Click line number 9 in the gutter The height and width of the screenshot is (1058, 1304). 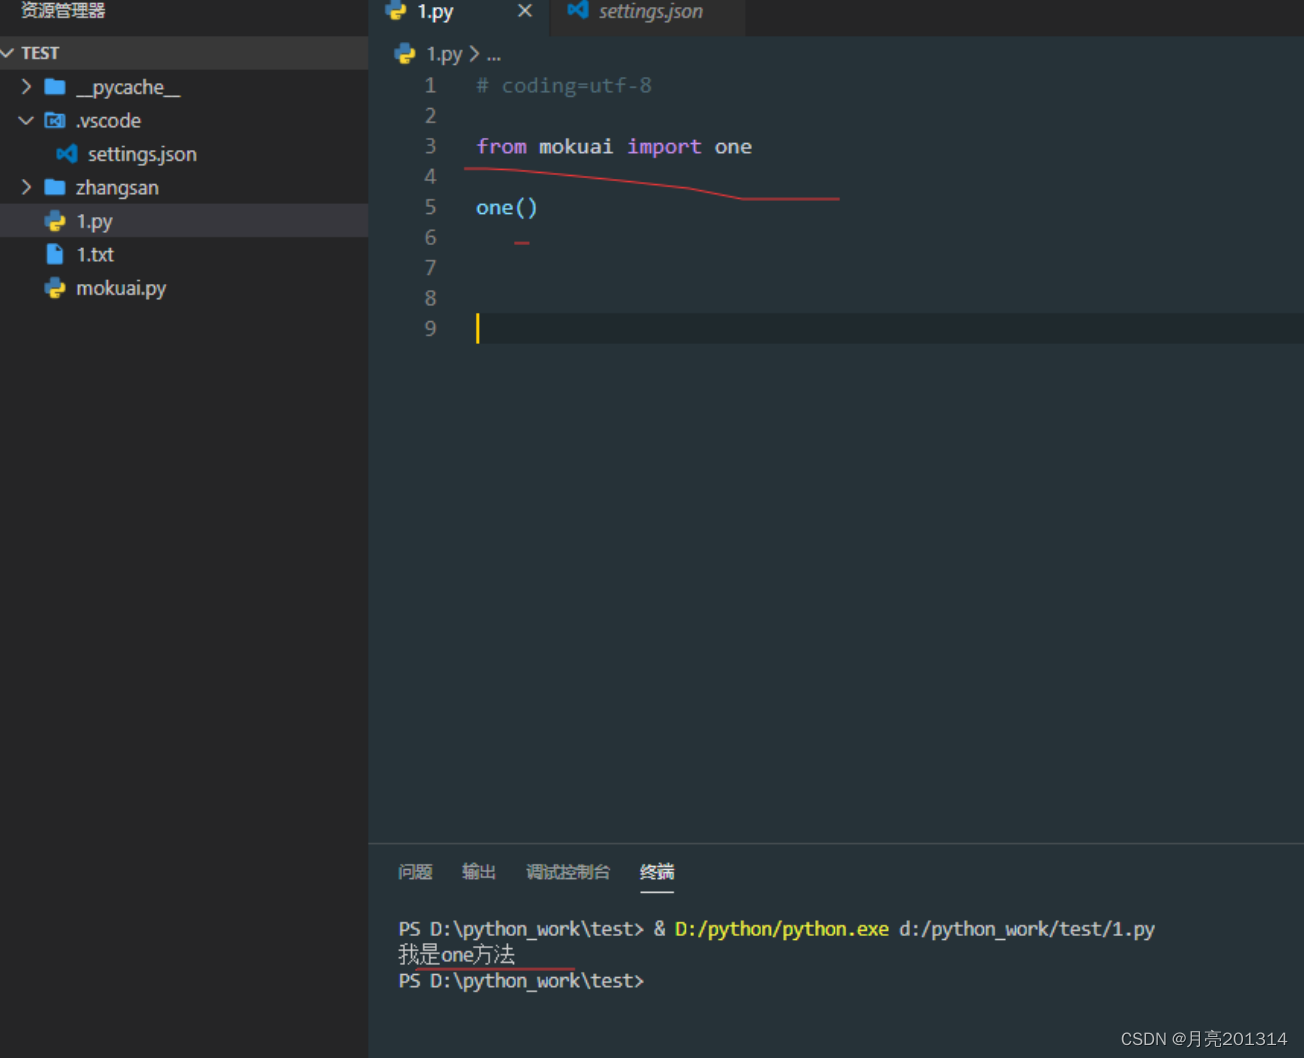tap(430, 329)
